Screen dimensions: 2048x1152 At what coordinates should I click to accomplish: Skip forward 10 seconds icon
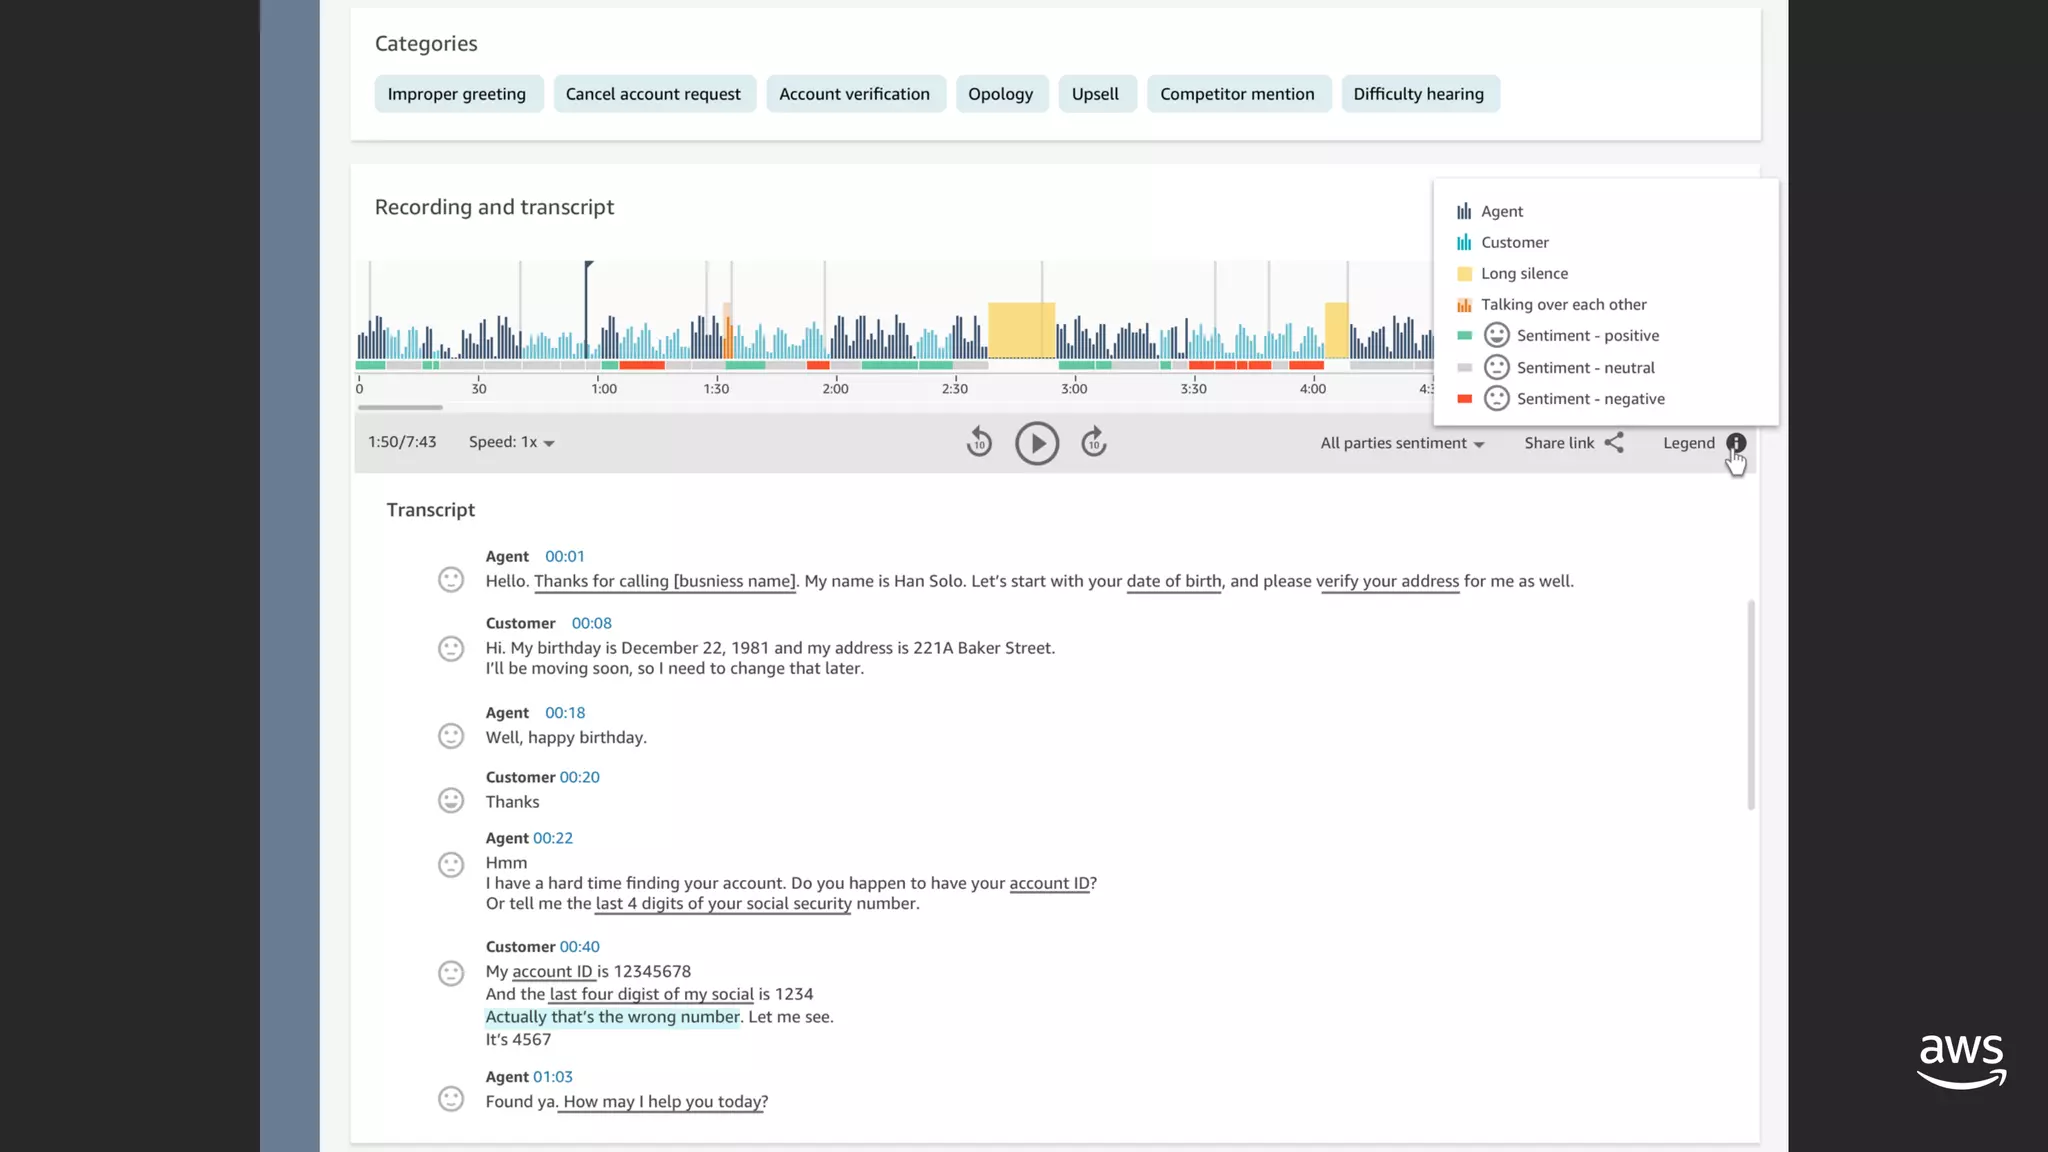coord(1094,442)
